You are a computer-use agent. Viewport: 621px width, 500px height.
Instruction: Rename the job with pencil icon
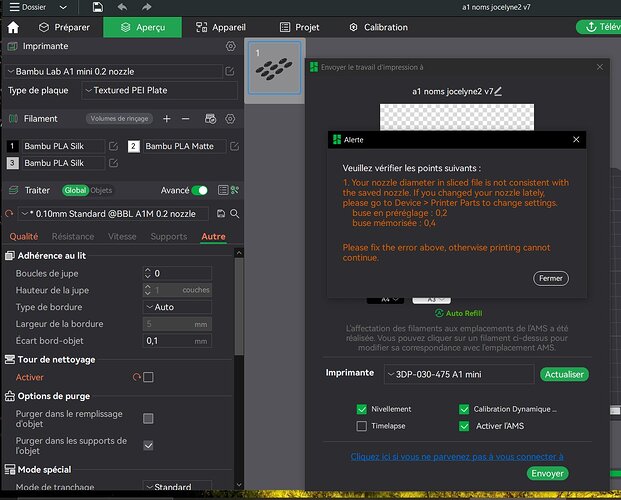[498, 92]
